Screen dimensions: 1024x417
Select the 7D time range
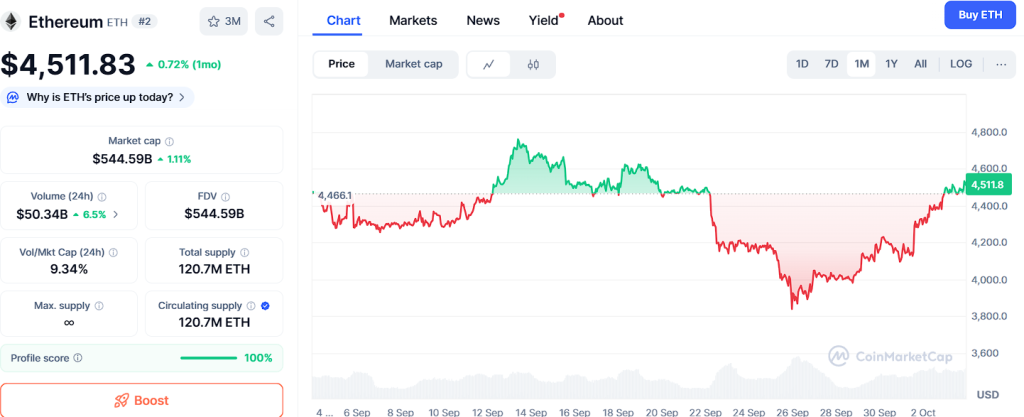click(831, 64)
